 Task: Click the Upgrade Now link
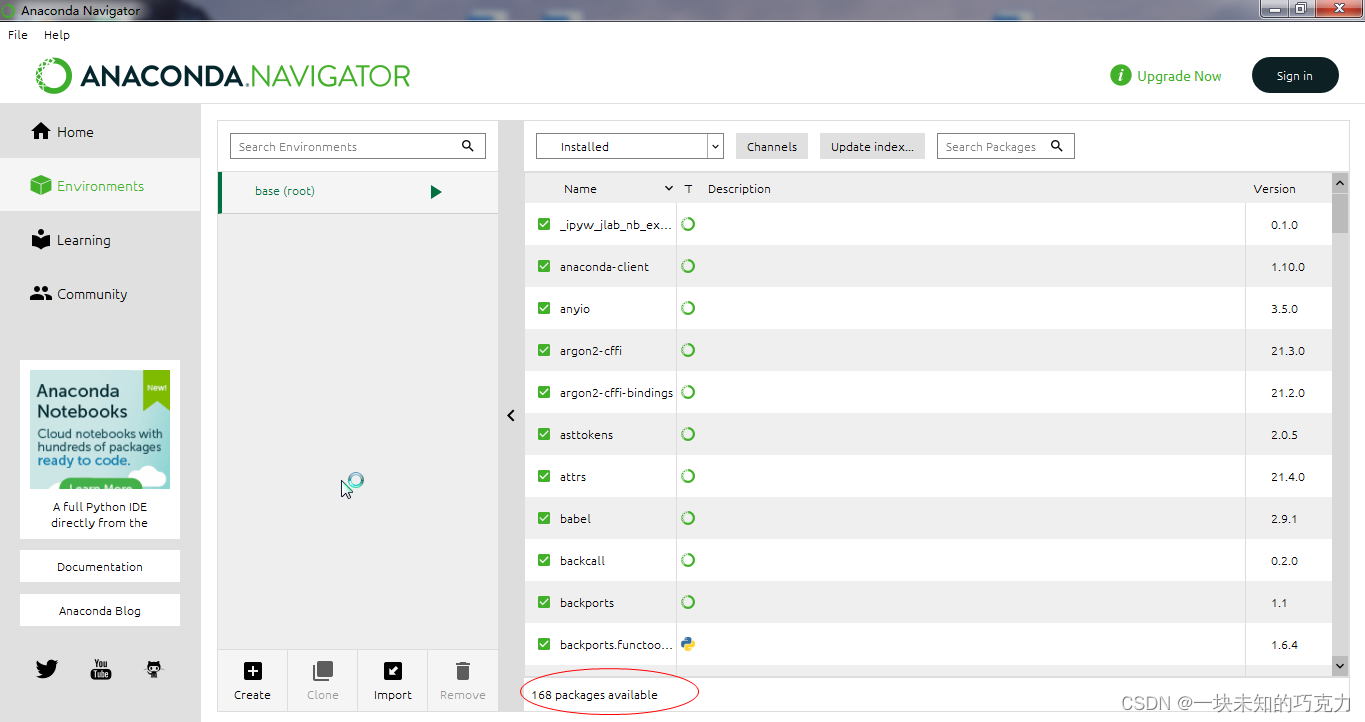coord(1179,76)
